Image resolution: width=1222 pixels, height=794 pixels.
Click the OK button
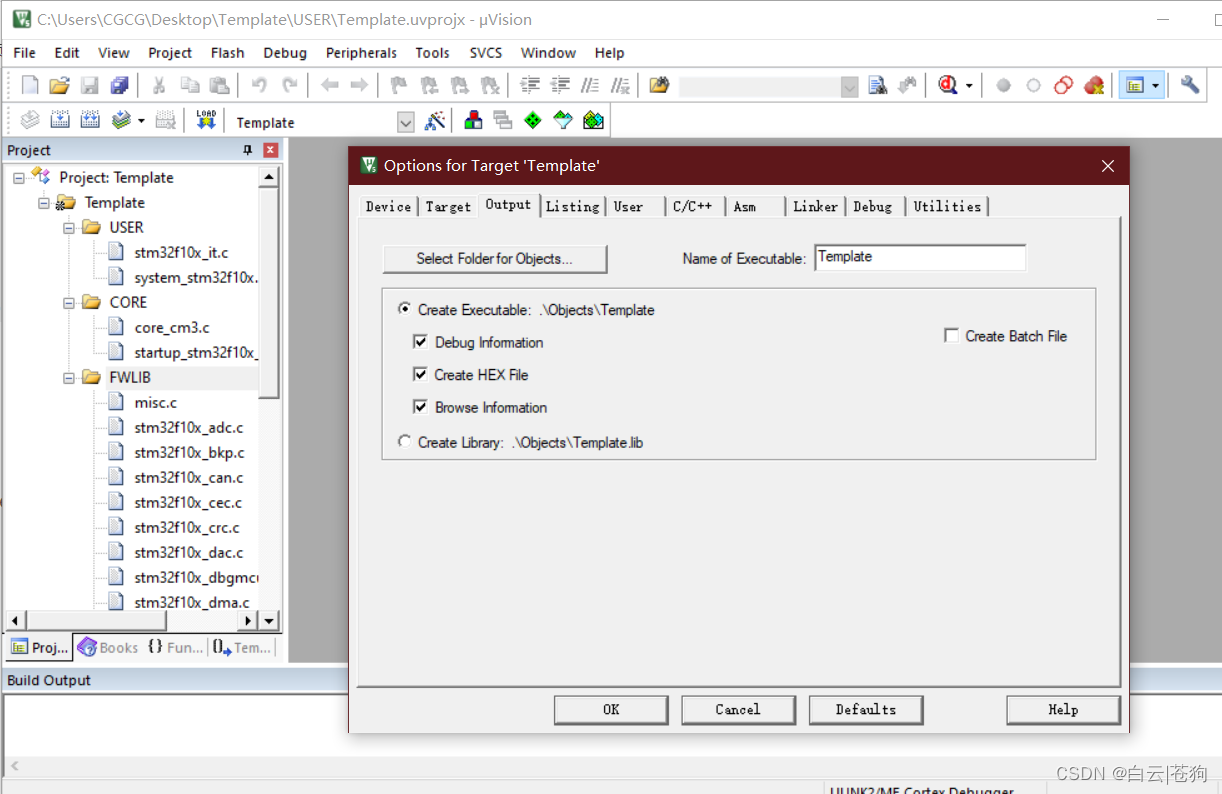pos(611,710)
